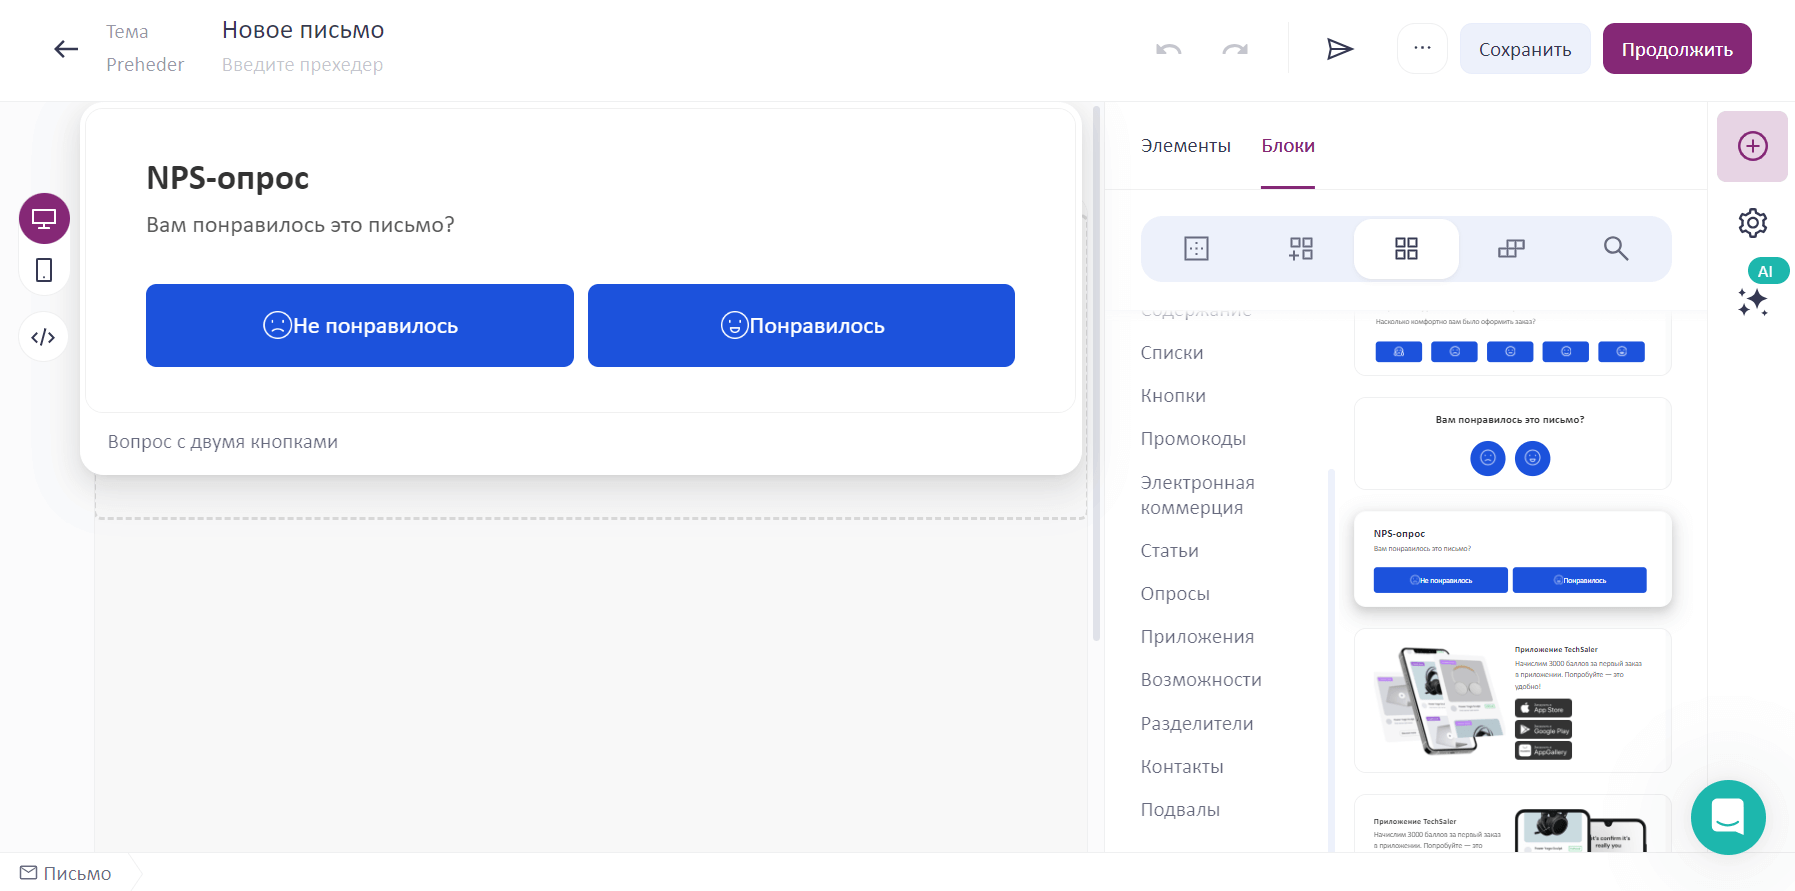1795x891 pixels.
Task: Click the preheader input field
Action: (302, 65)
